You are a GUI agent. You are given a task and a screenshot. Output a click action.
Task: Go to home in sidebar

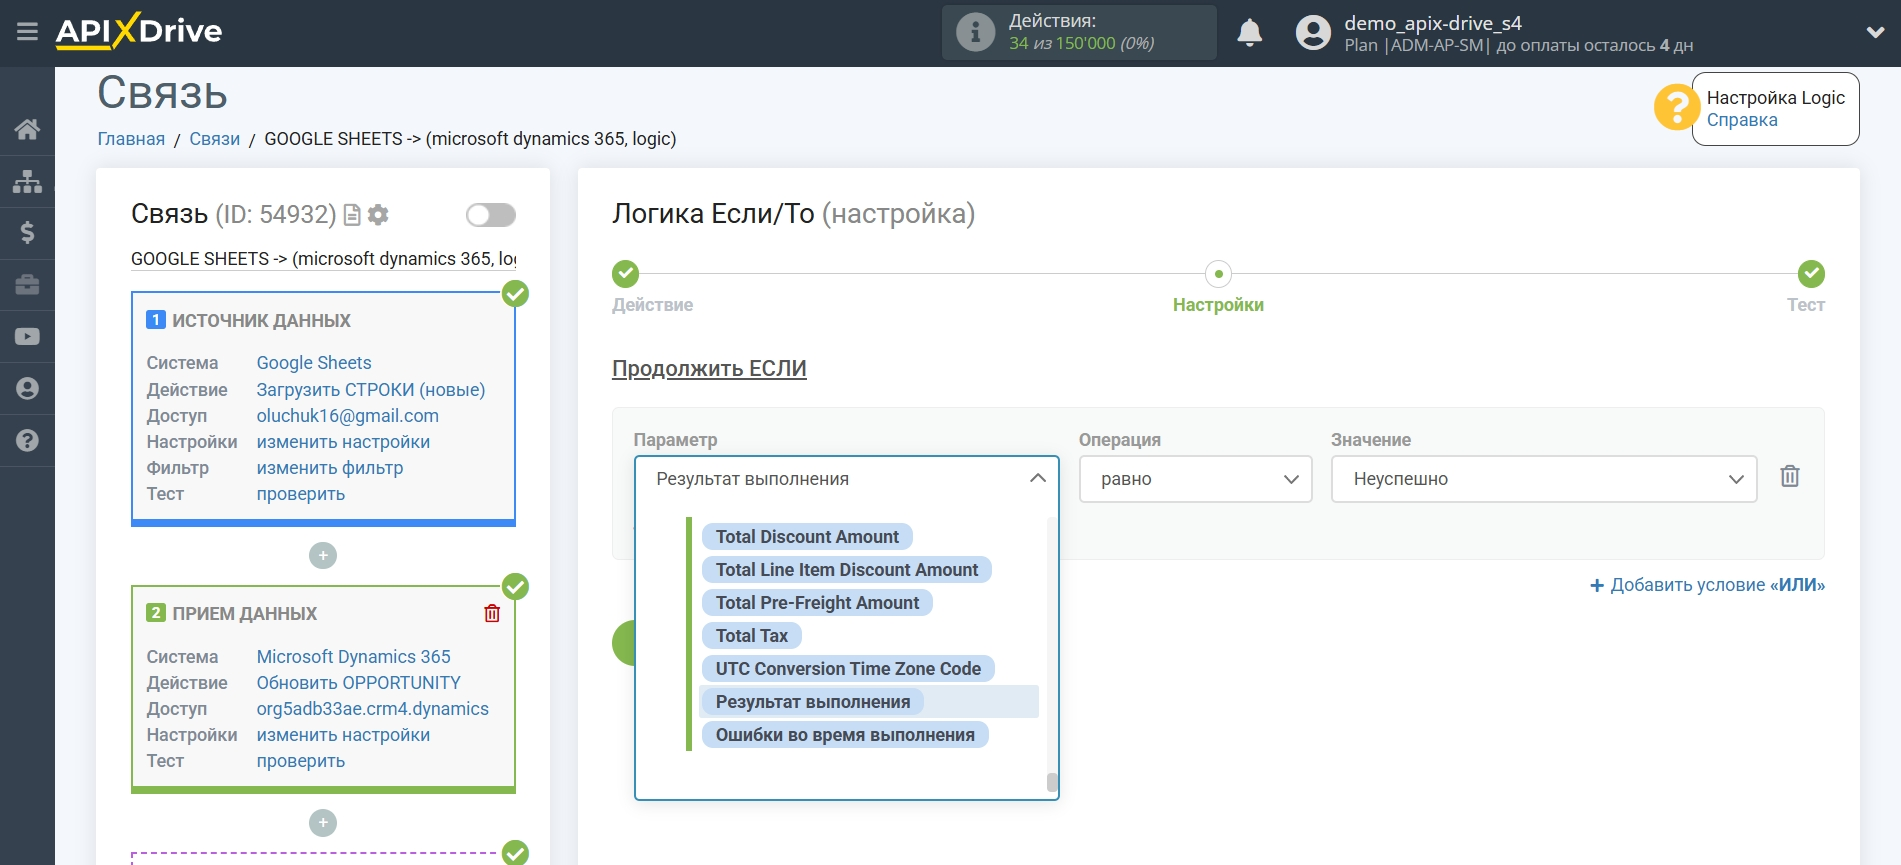coord(27,129)
